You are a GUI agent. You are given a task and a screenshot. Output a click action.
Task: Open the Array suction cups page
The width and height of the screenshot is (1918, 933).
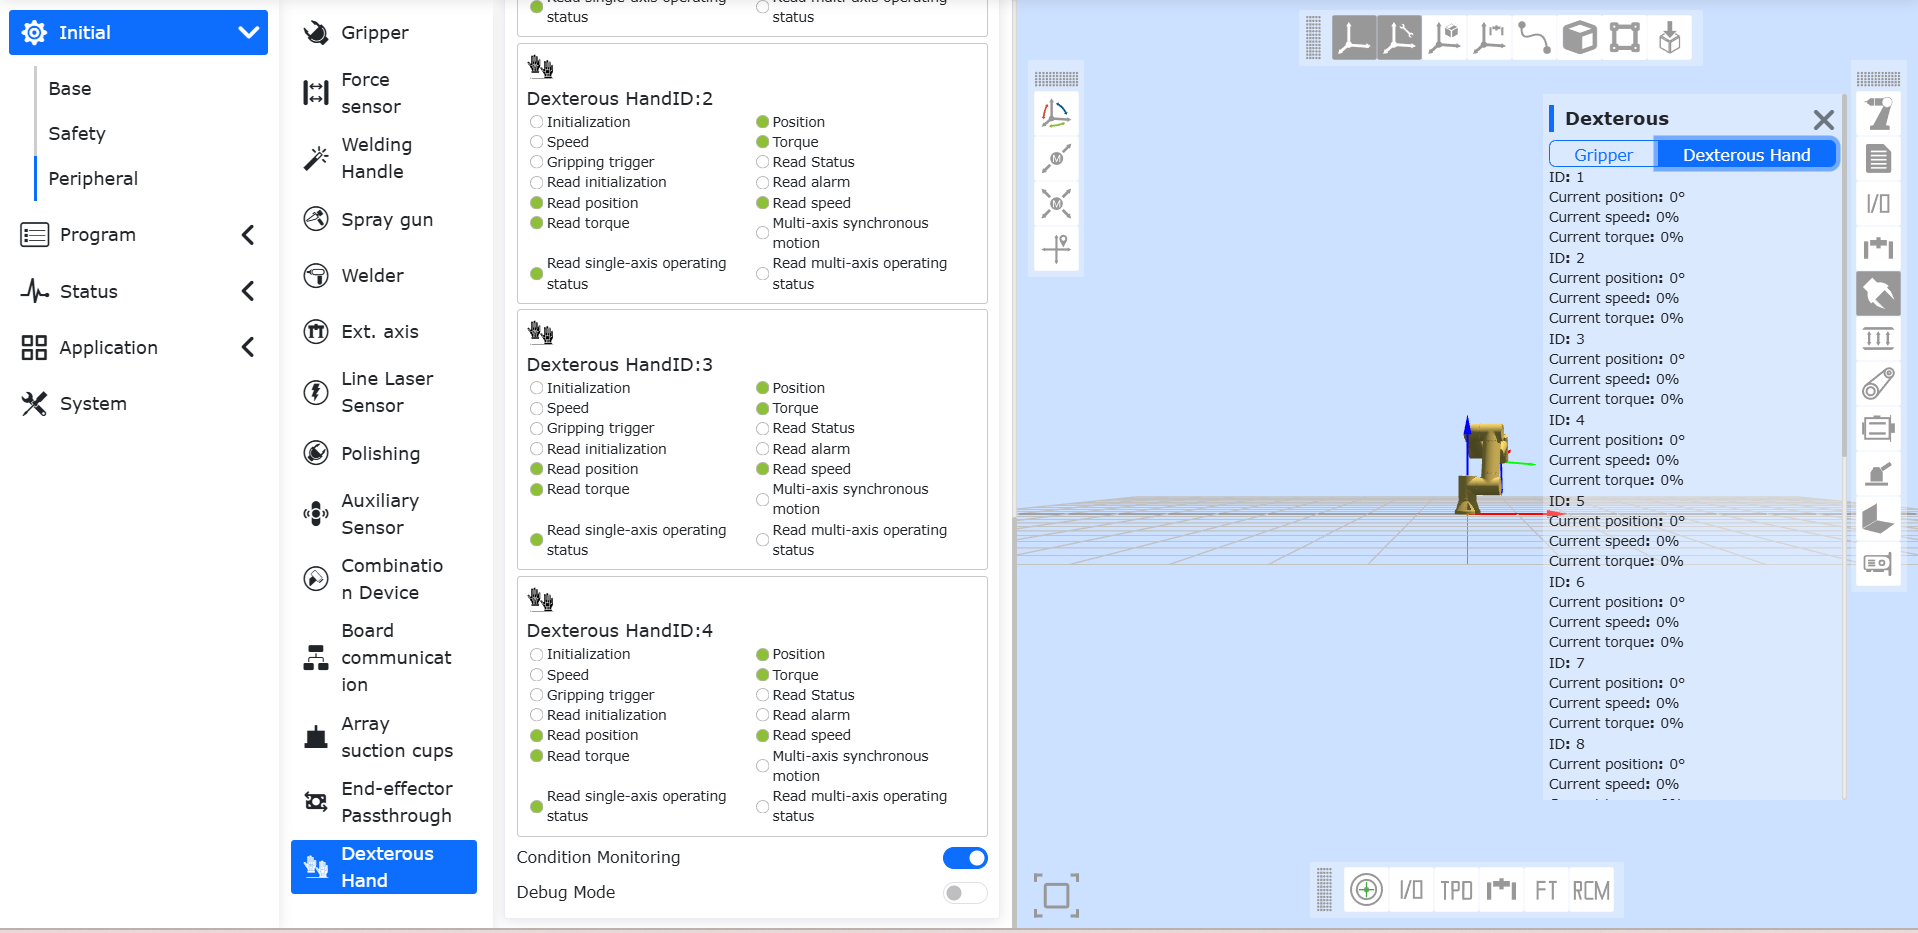pyautogui.click(x=384, y=737)
